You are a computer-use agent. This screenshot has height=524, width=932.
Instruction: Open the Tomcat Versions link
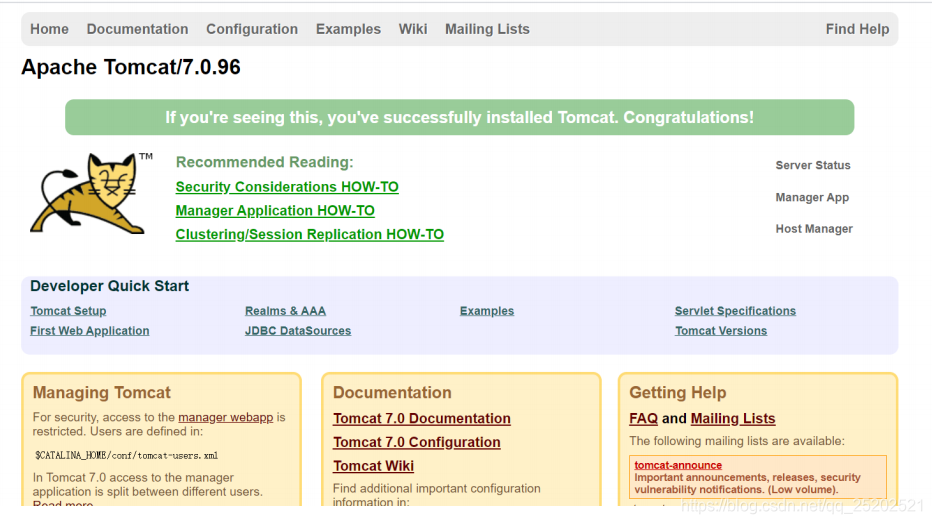point(721,331)
